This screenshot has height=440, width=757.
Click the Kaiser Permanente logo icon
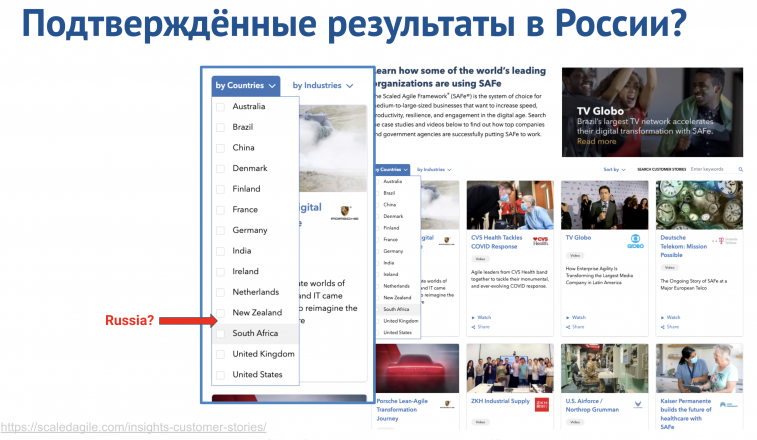coord(728,405)
